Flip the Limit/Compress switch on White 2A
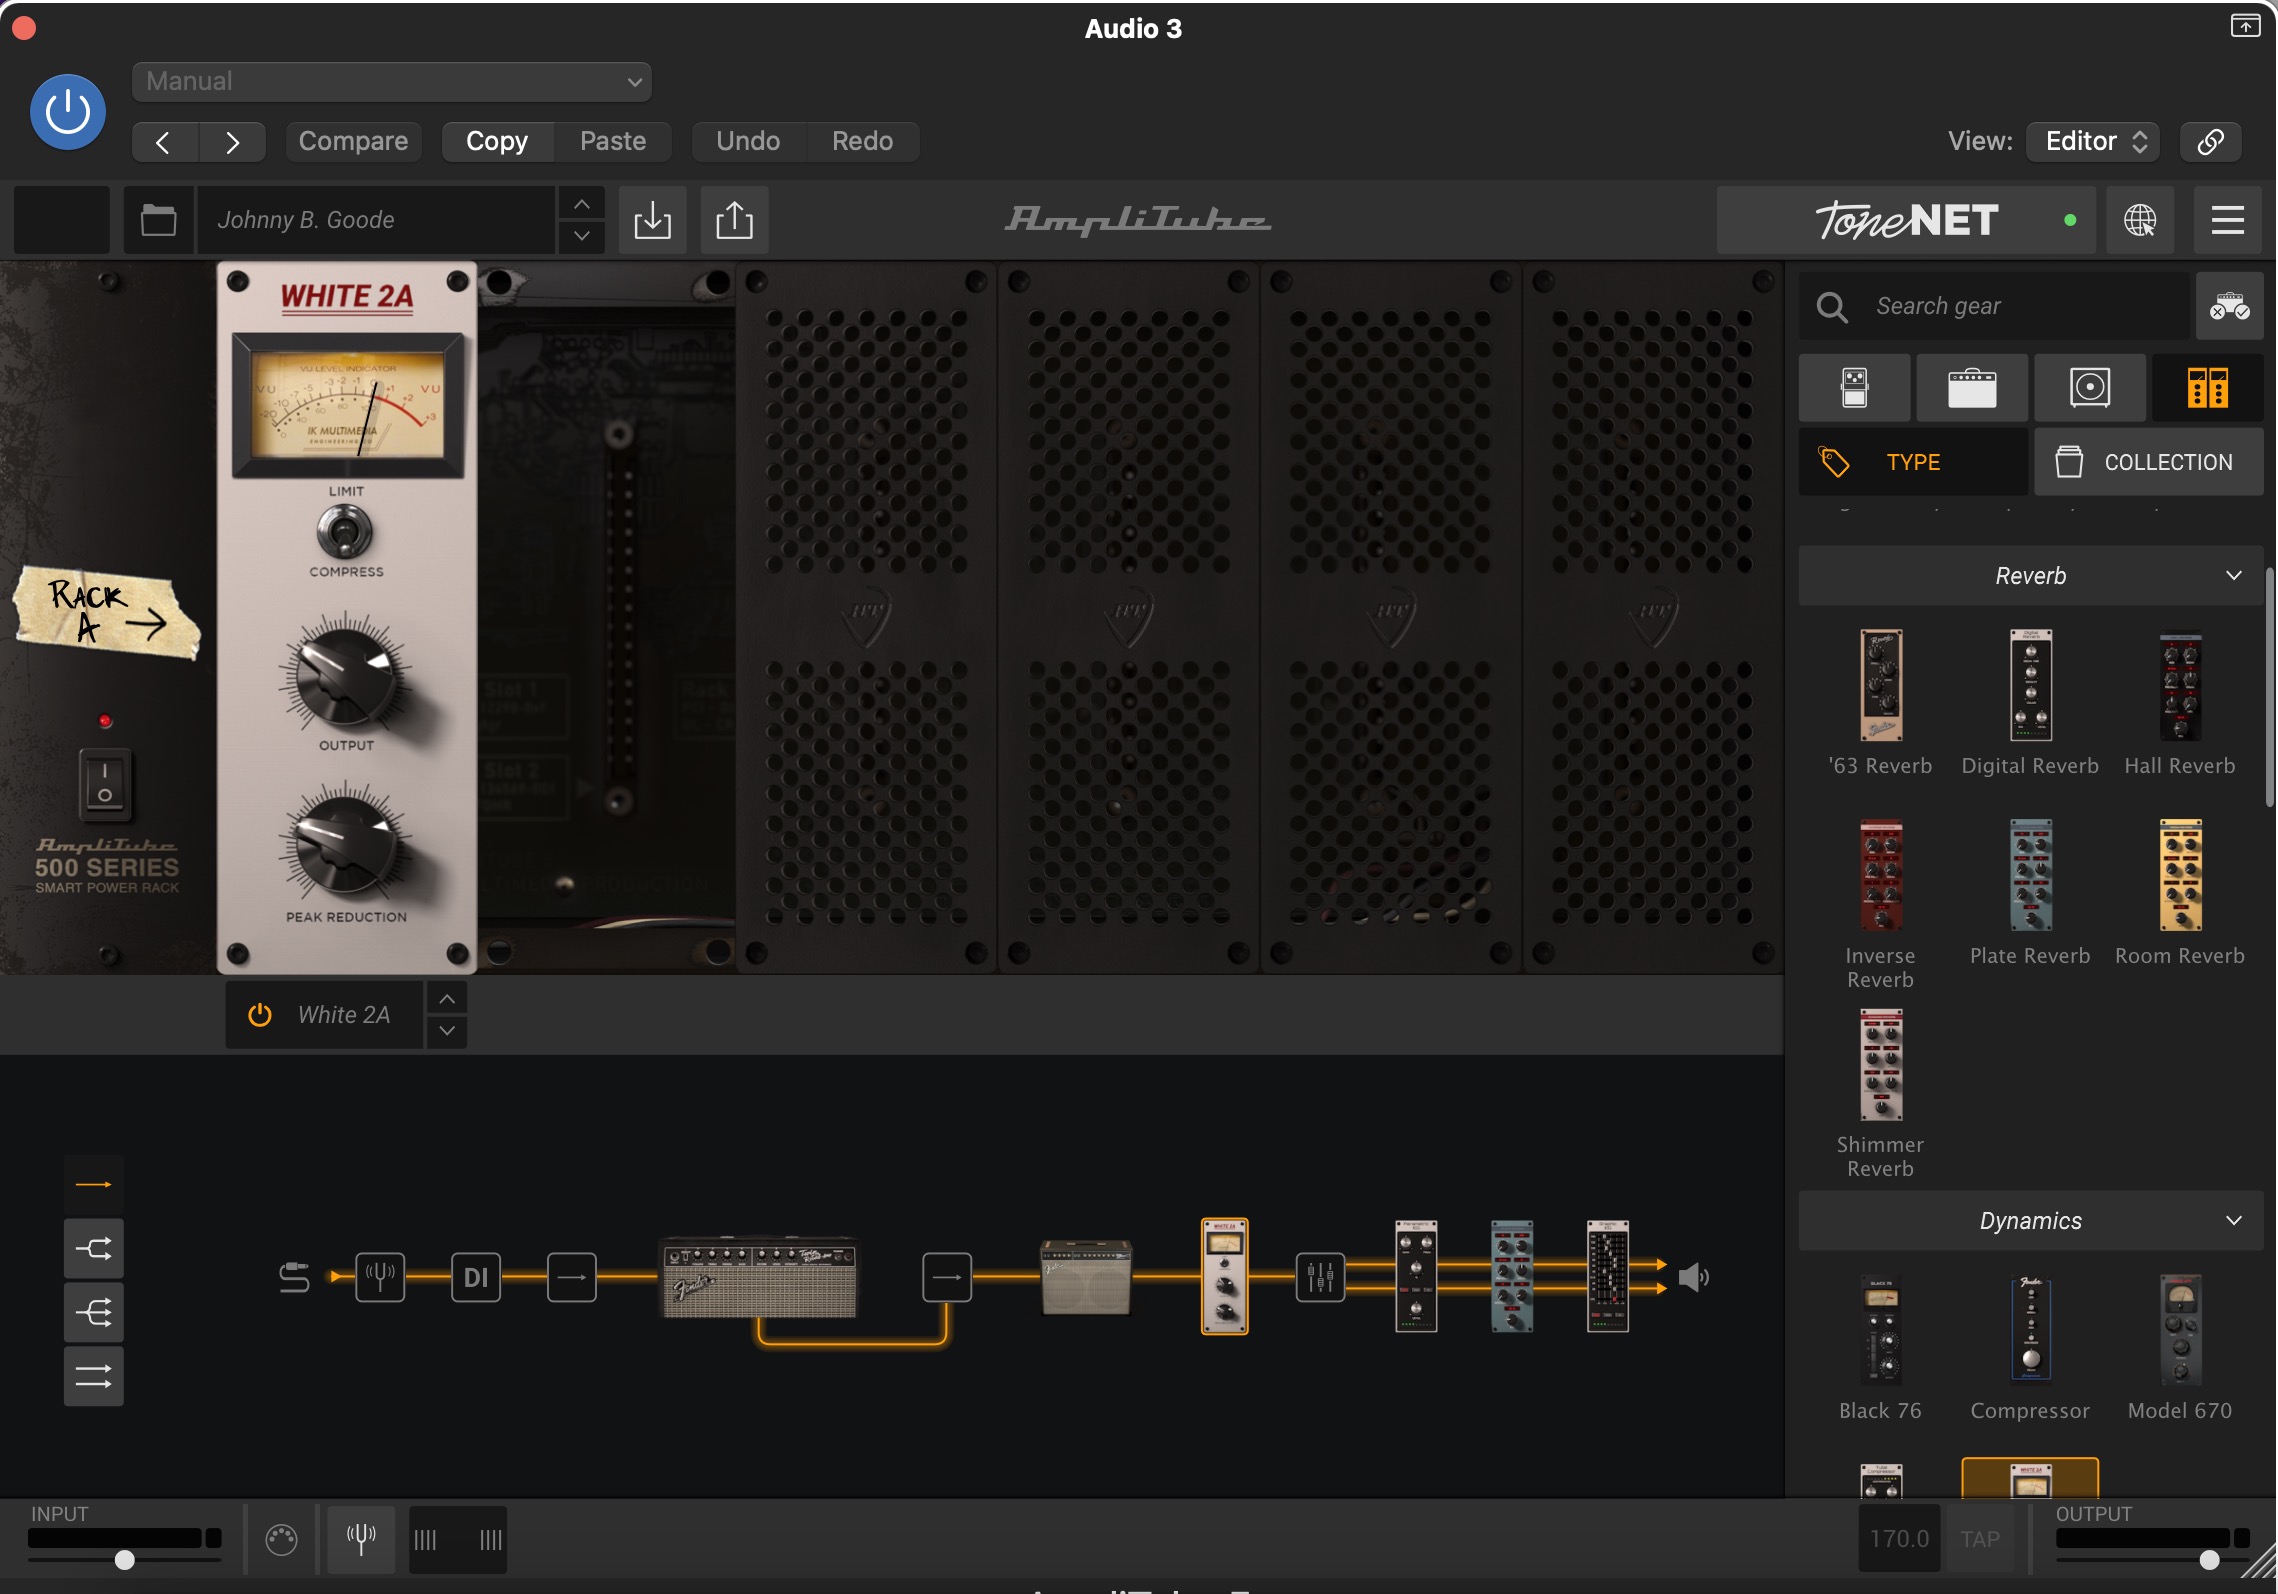The width and height of the screenshot is (2278, 1594). coord(345,531)
